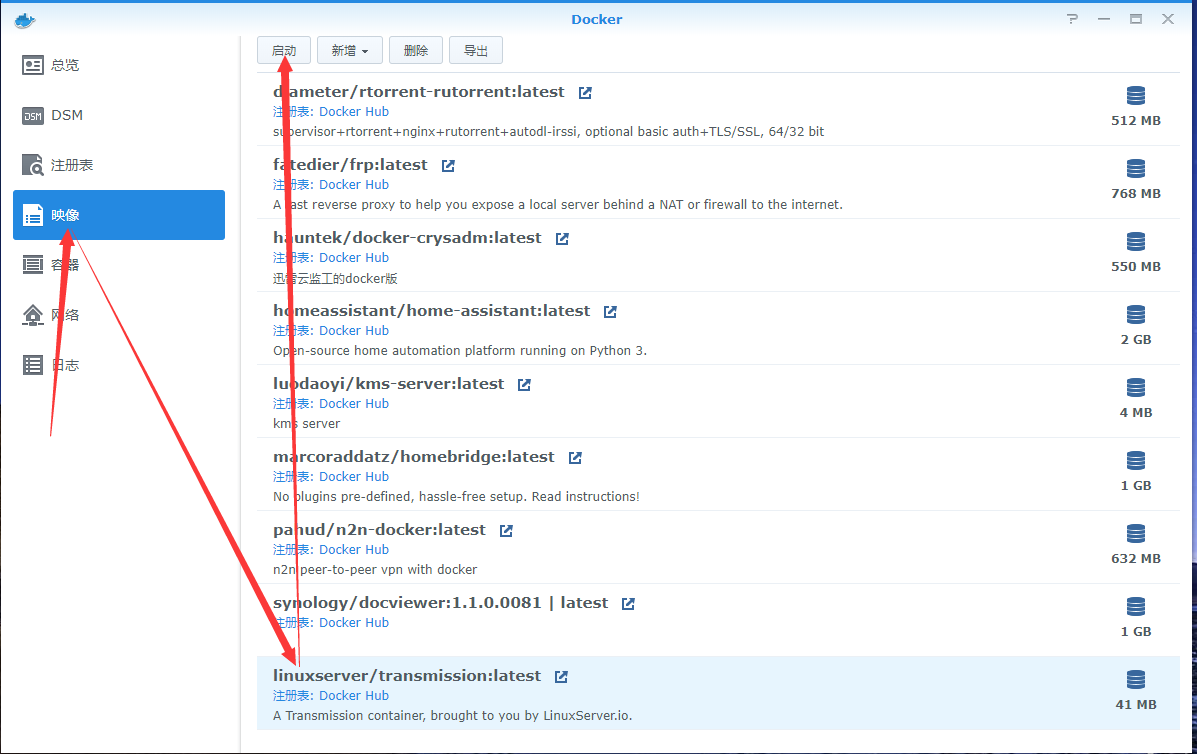Select the pahud/n2n-docker:latest image name

pyautogui.click(x=379, y=530)
